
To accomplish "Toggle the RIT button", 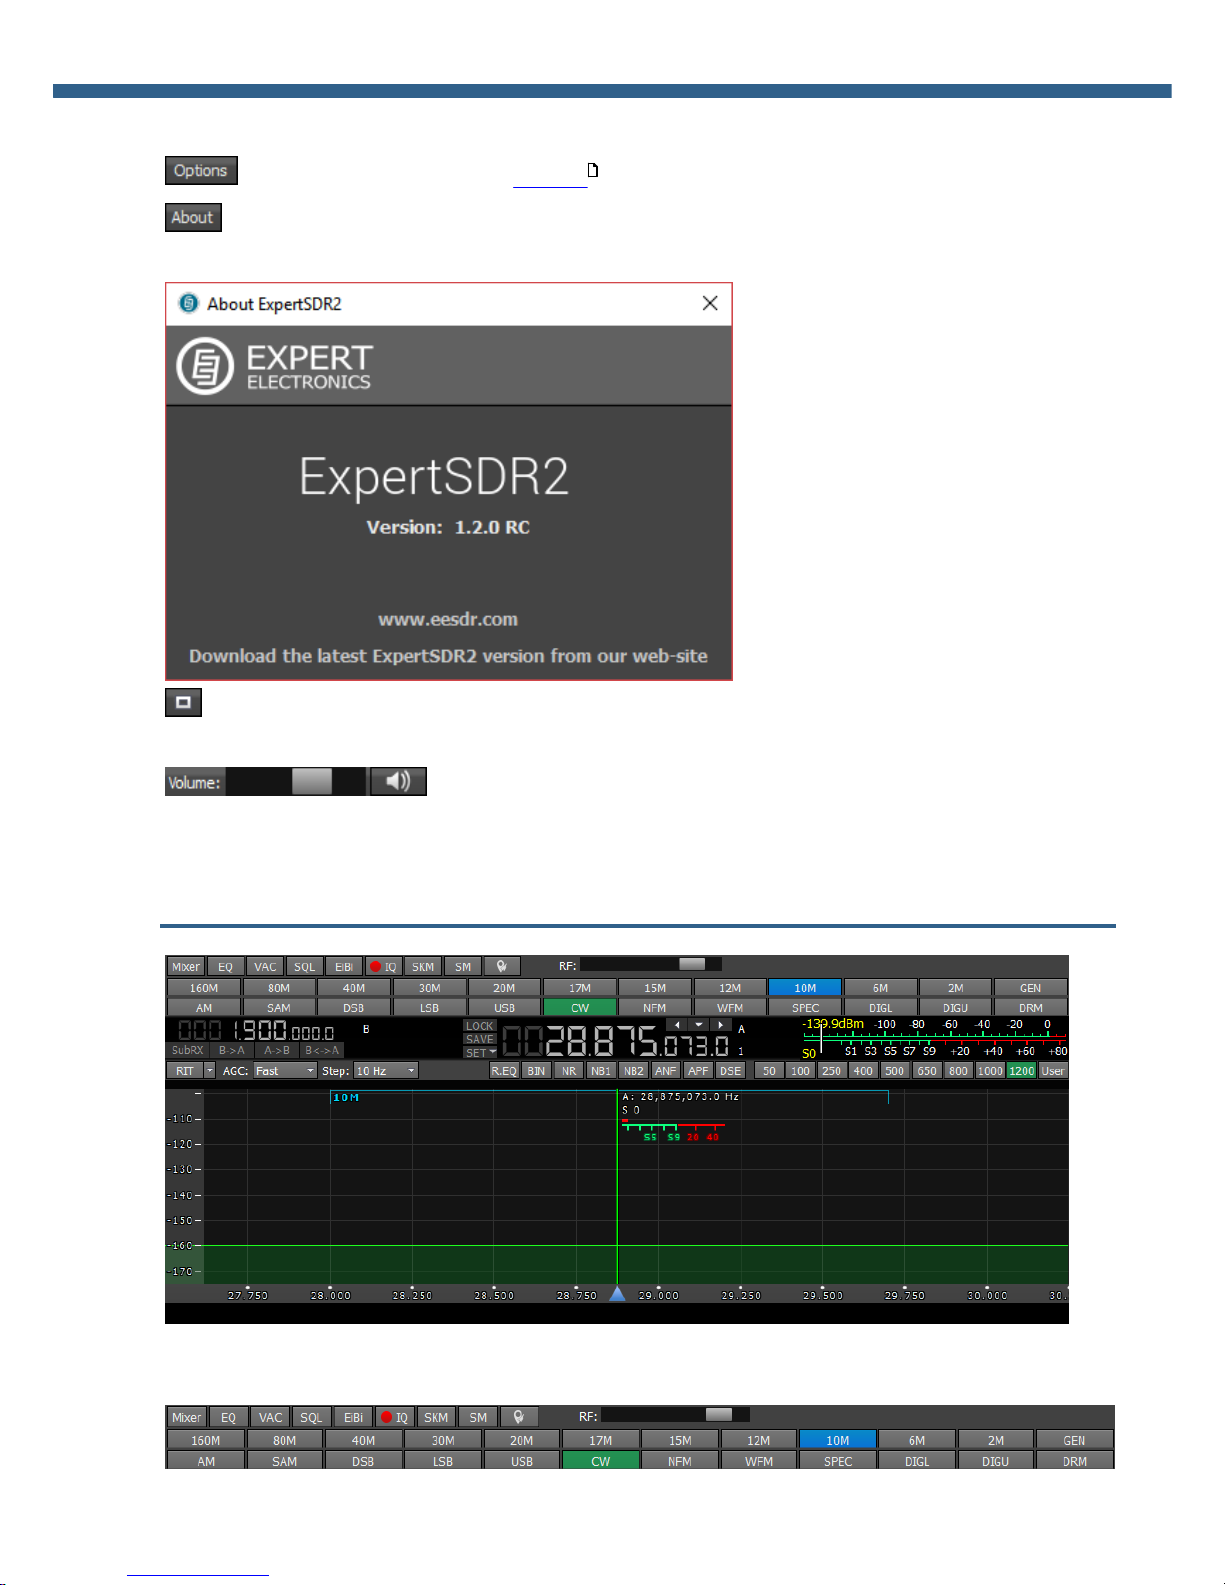I will click(x=185, y=1071).
